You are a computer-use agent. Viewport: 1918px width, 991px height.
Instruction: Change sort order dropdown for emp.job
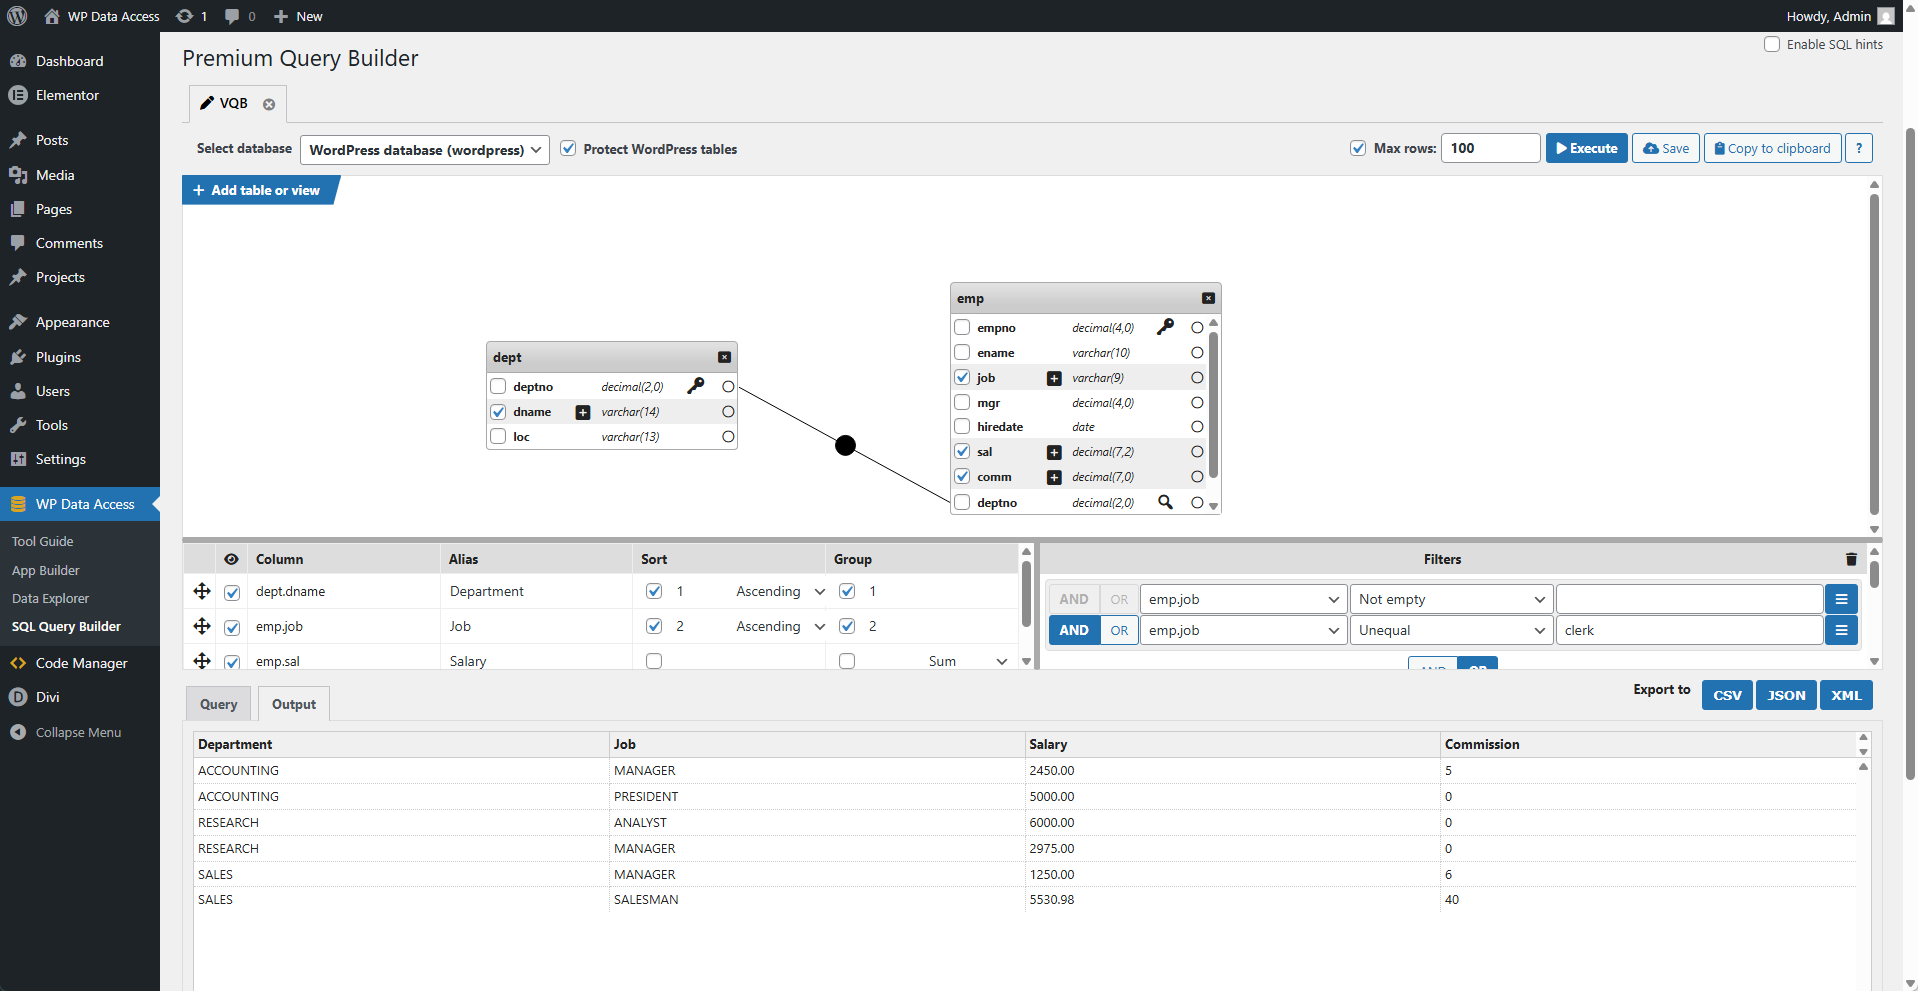click(780, 626)
